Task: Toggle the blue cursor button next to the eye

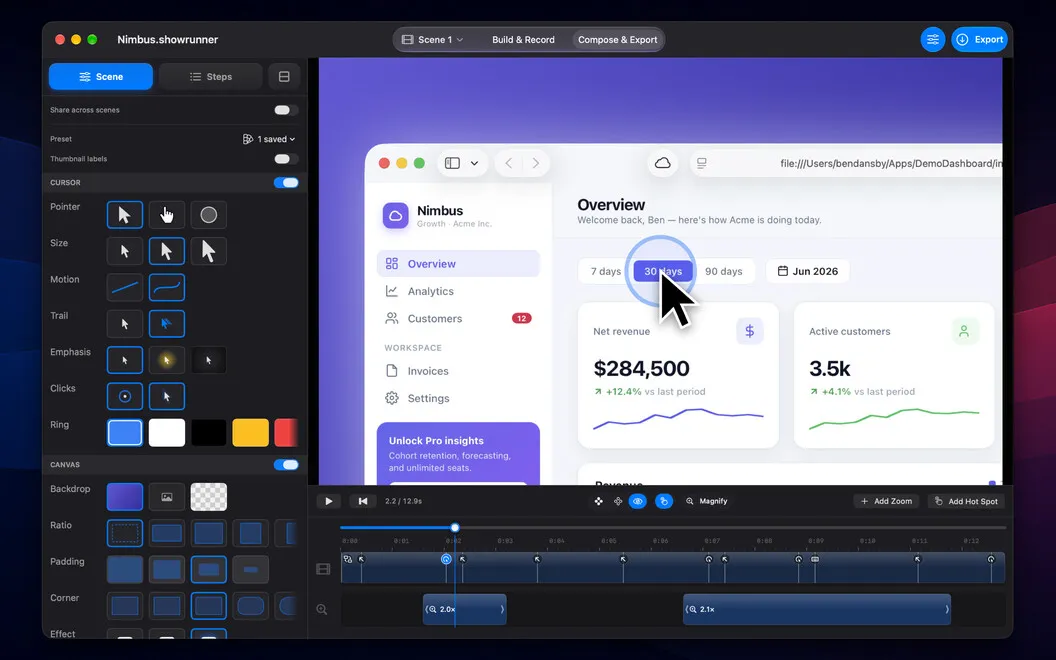Action: pos(664,501)
